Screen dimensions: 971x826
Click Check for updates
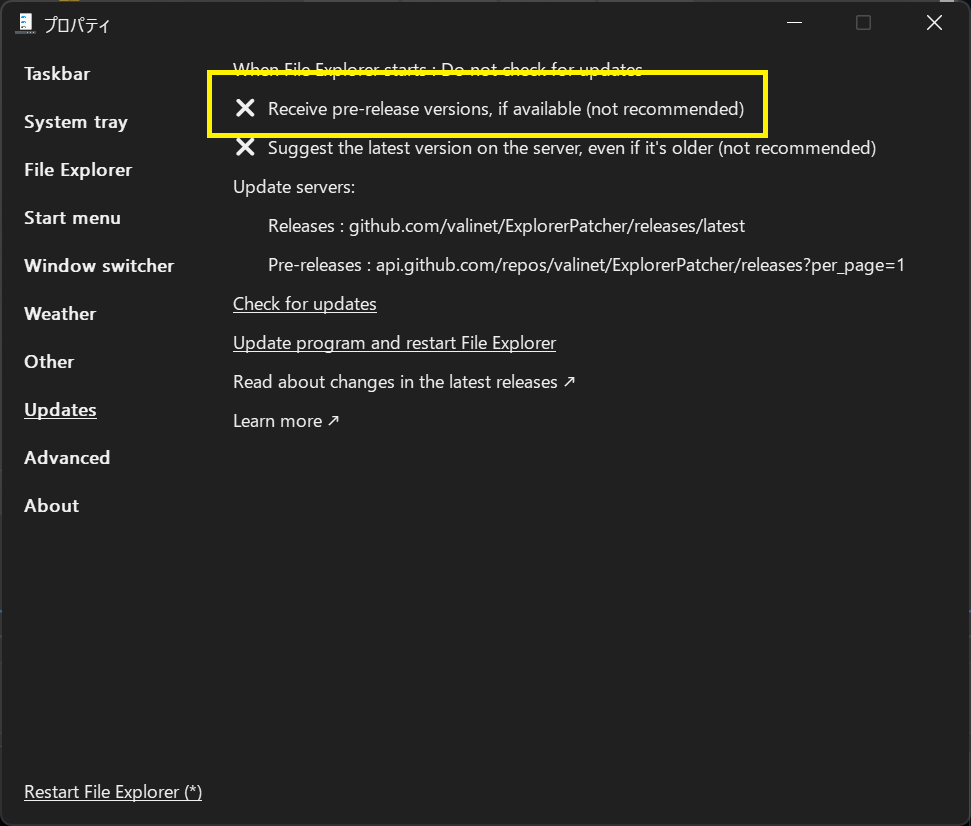[x=304, y=303]
